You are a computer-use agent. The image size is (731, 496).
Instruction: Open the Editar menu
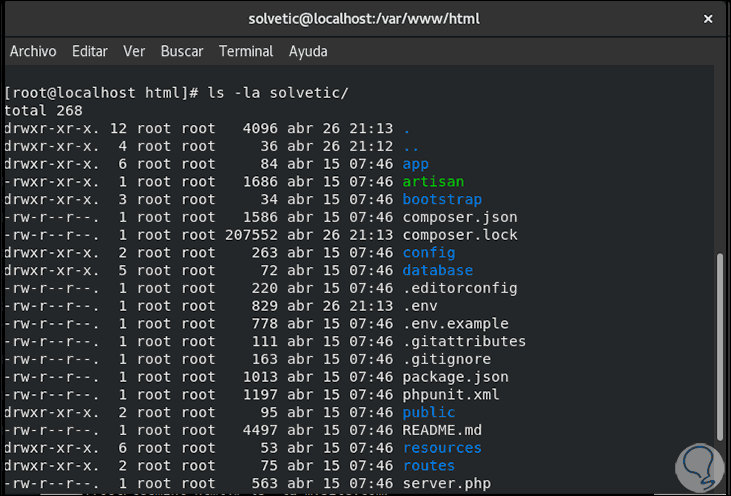(x=90, y=51)
